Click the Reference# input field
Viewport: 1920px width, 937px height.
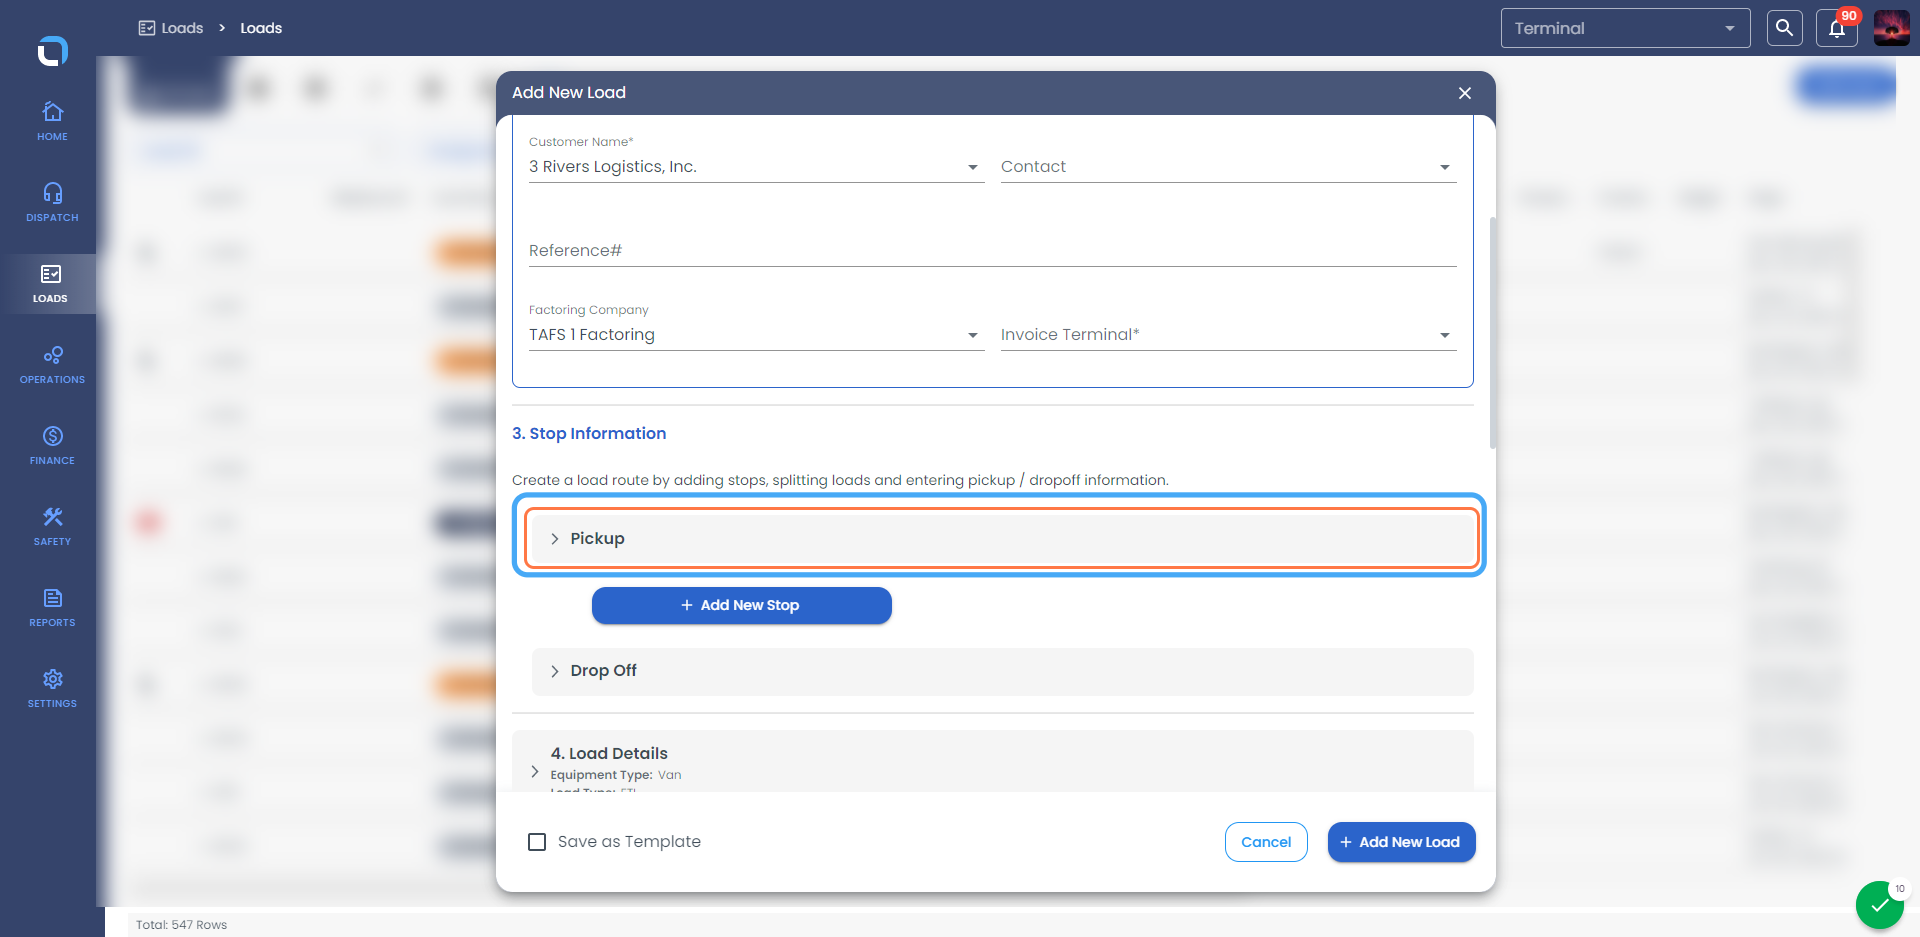click(x=992, y=251)
